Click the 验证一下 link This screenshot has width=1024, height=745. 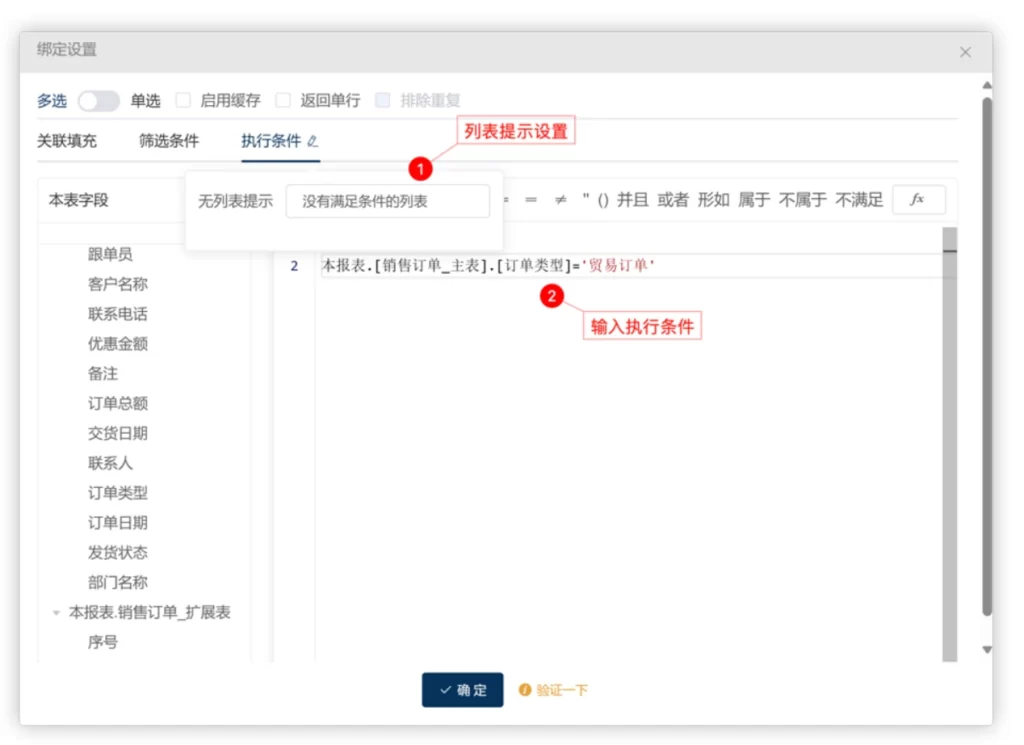pos(562,690)
